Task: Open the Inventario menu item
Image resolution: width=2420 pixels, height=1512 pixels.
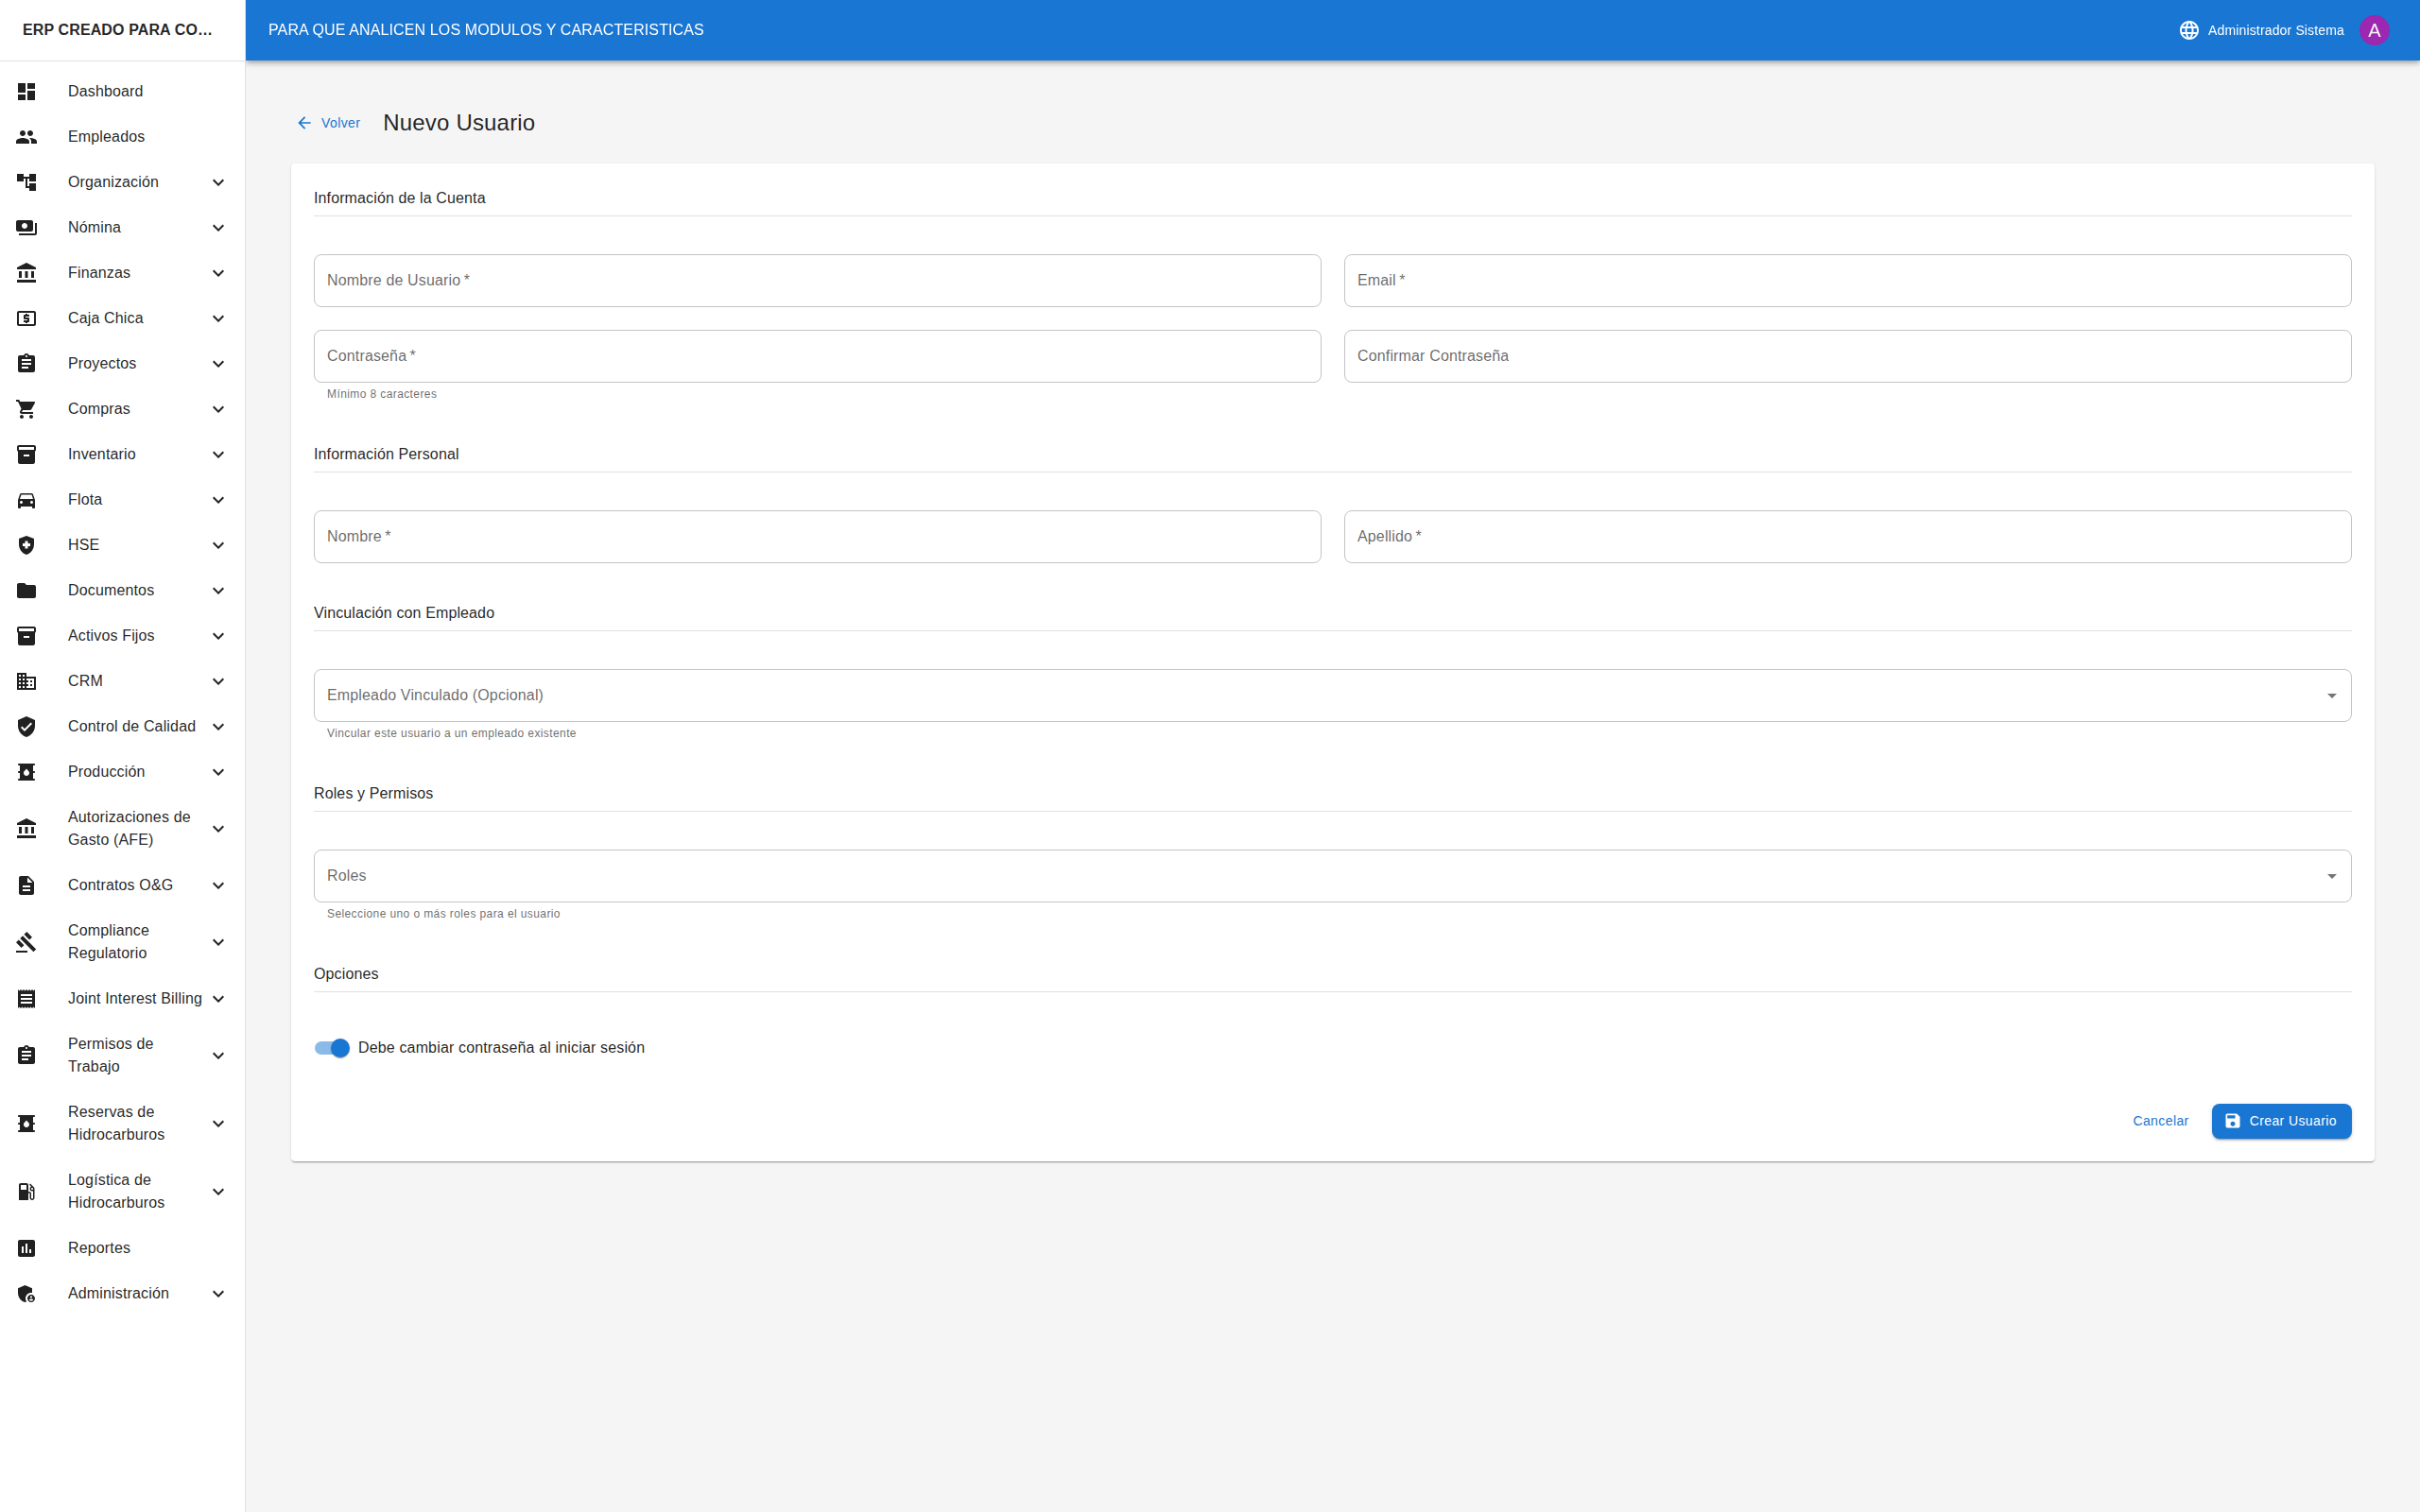Action: point(102,454)
